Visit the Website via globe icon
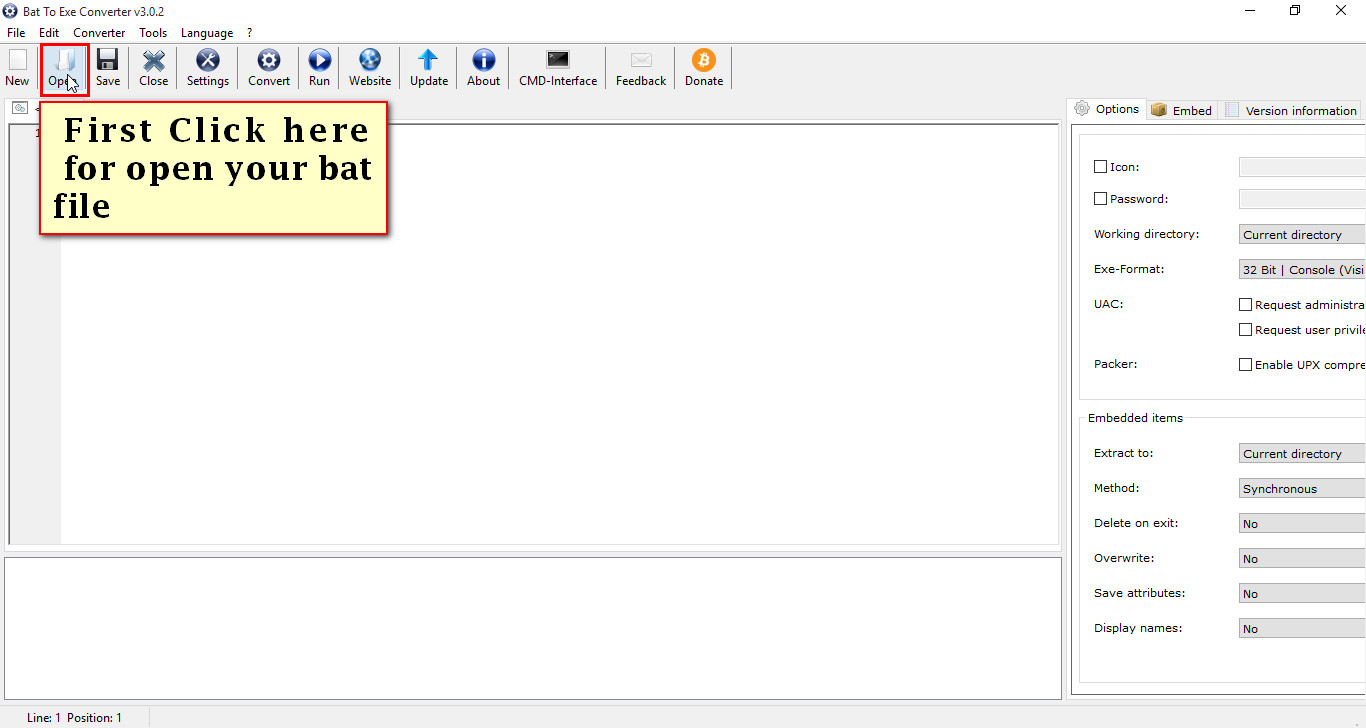The height and width of the screenshot is (728, 1366). point(370,68)
